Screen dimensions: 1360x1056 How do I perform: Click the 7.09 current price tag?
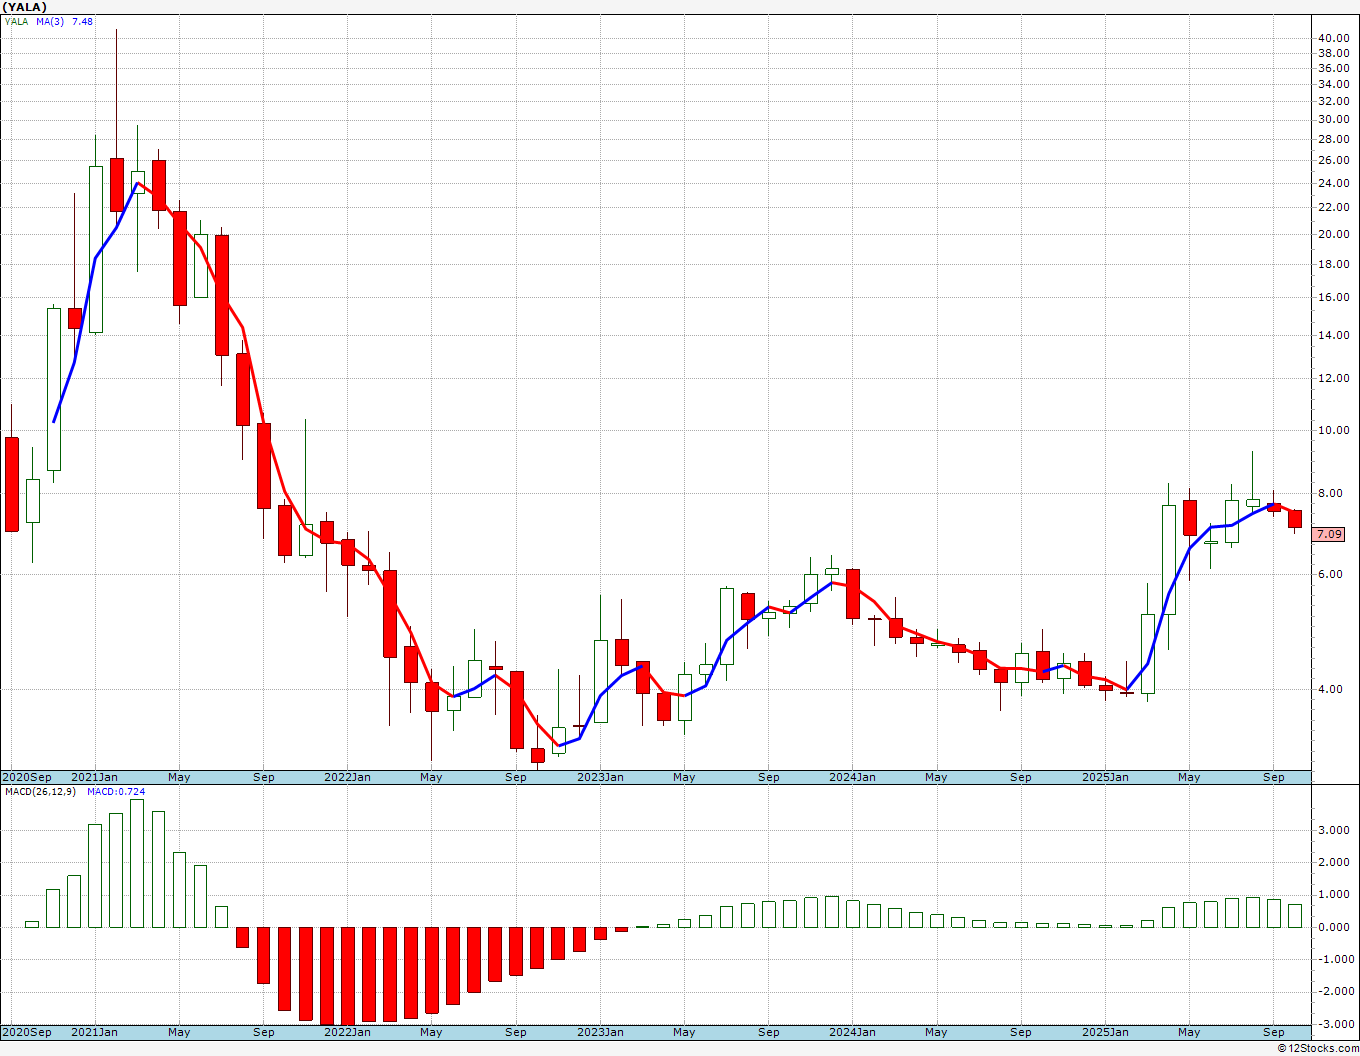coord(1329,535)
